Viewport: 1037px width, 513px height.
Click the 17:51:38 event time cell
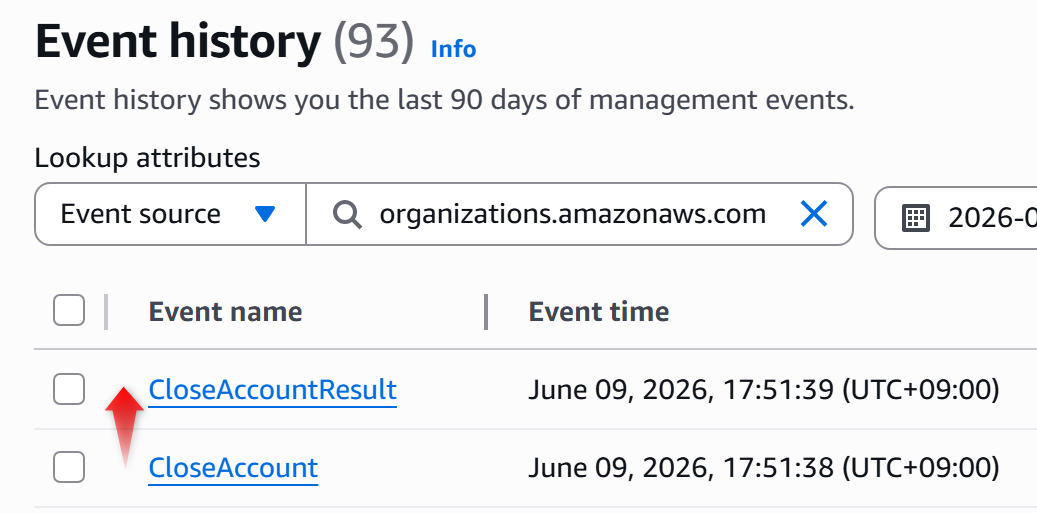[763, 468]
